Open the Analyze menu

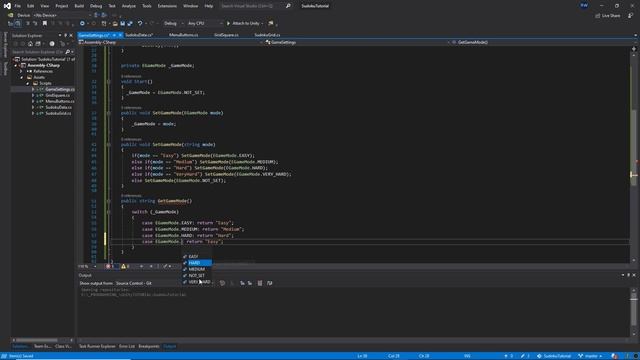coord(129,6)
